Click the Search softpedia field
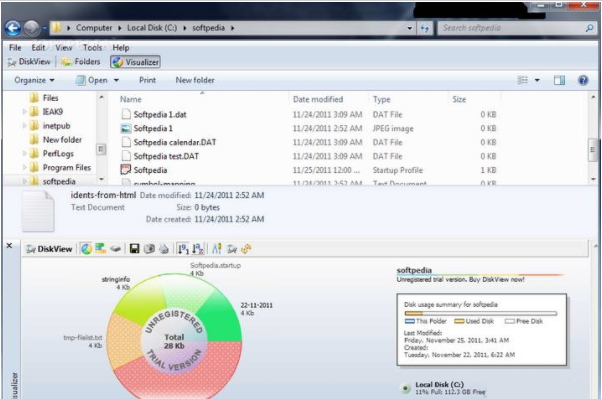Viewport: 602px width, 399px height. click(511, 28)
